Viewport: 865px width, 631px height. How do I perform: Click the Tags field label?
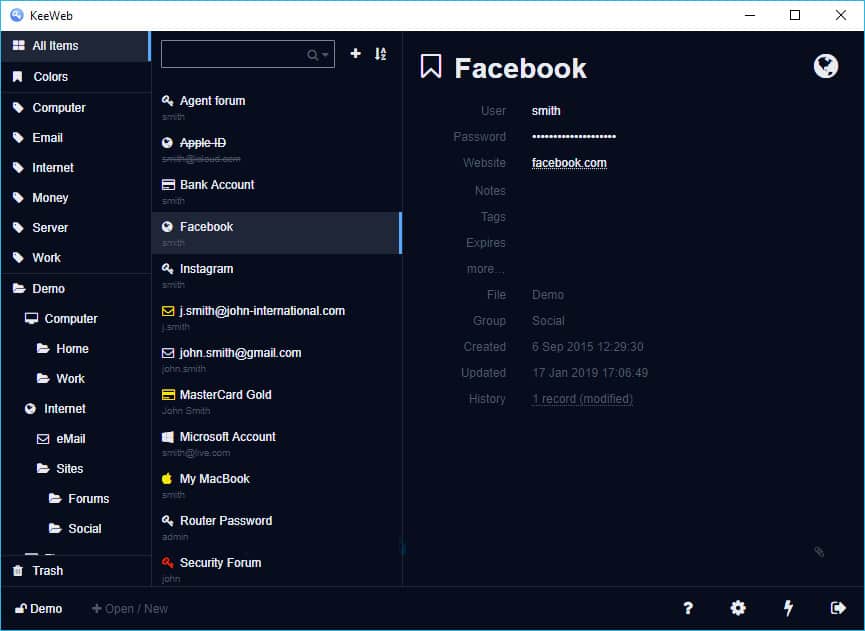coord(493,216)
